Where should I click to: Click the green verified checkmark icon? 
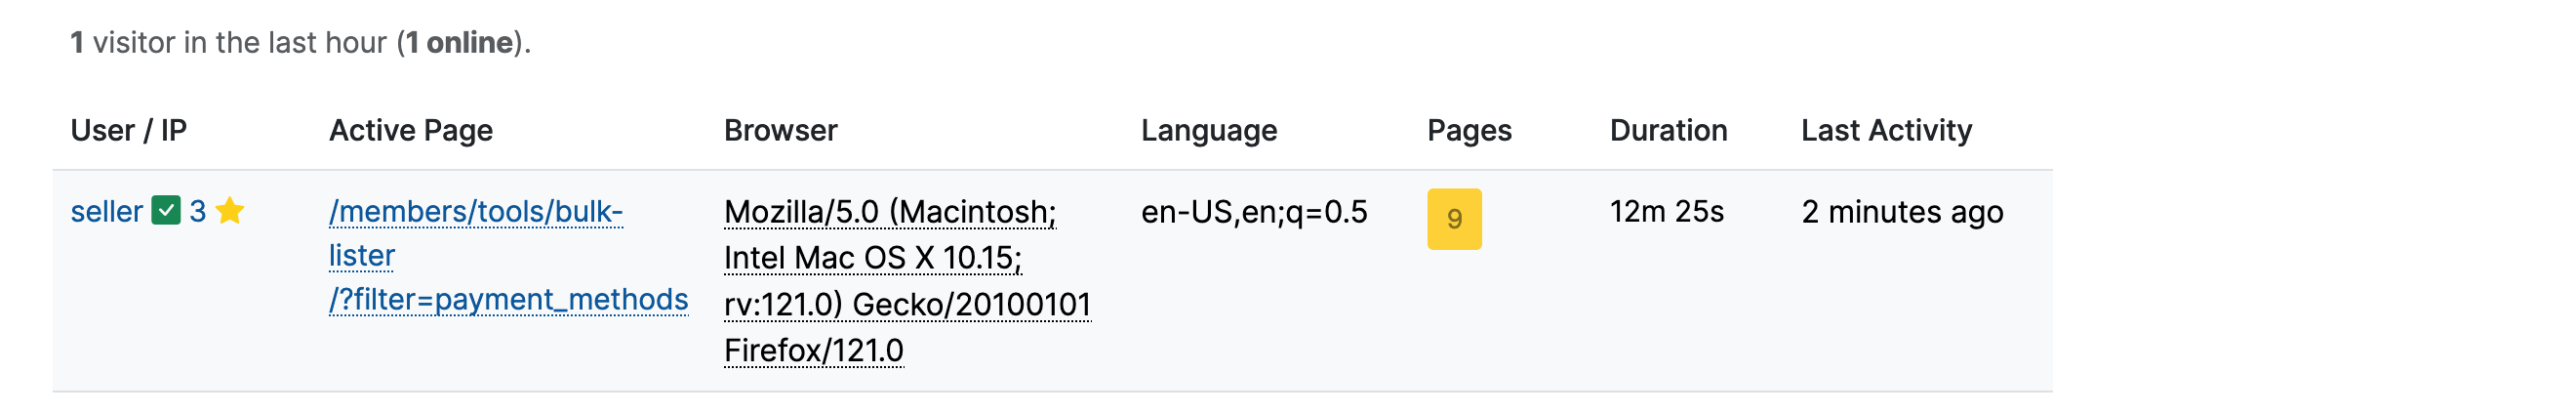[x=166, y=211]
